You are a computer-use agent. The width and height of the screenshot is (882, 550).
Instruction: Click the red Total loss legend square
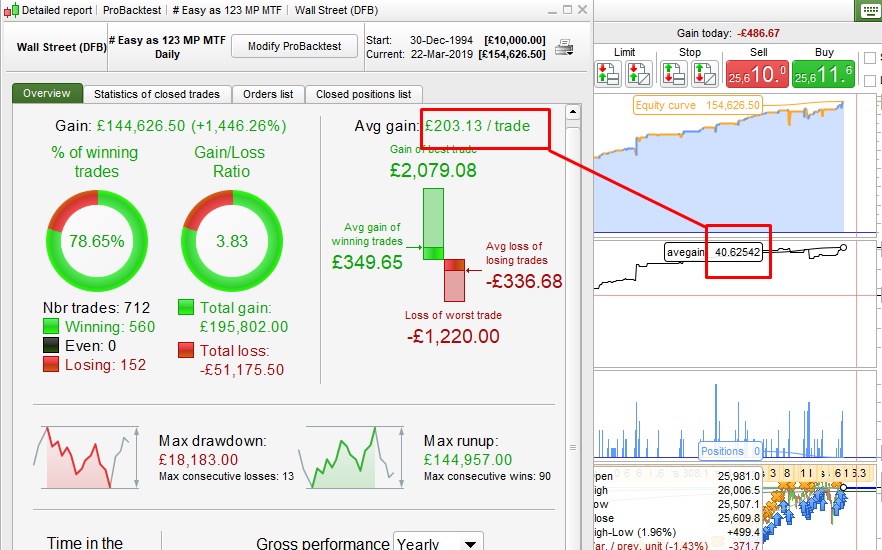coord(186,350)
